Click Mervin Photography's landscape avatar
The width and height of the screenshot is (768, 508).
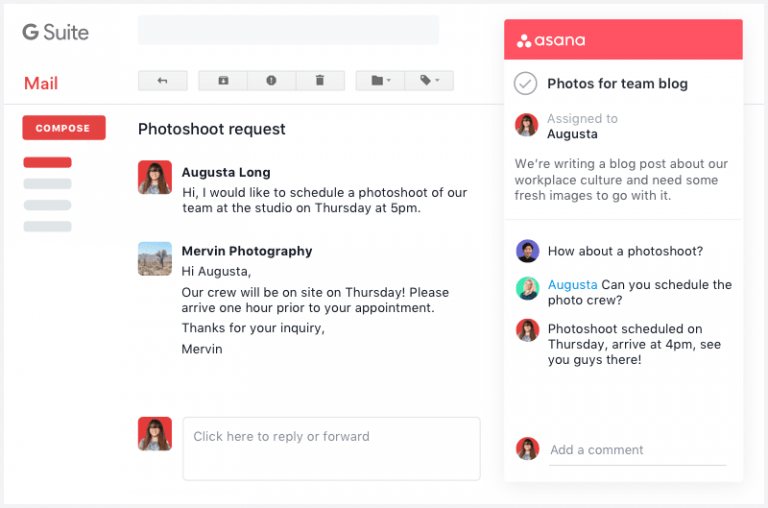(155, 259)
